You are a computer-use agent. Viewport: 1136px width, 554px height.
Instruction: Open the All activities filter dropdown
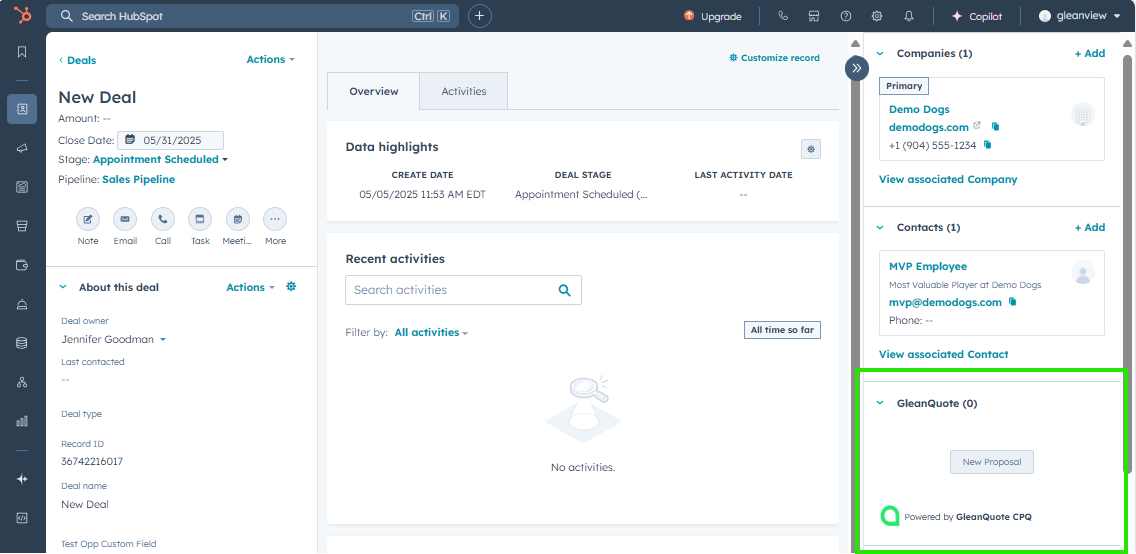[431, 332]
